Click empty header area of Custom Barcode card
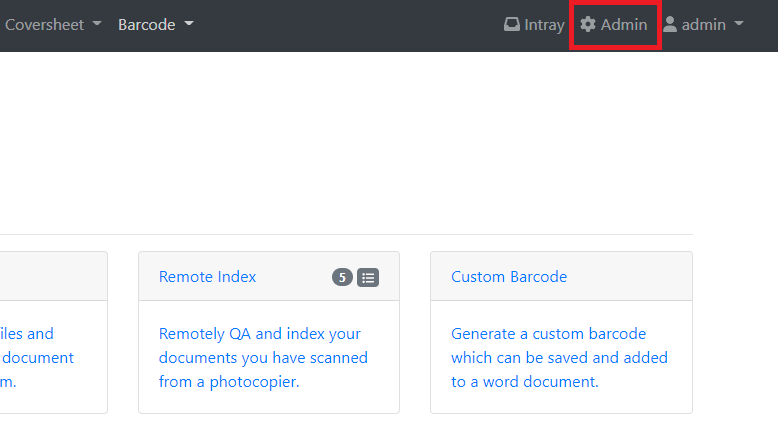Screen dimensions: 778x423 tap(630, 277)
